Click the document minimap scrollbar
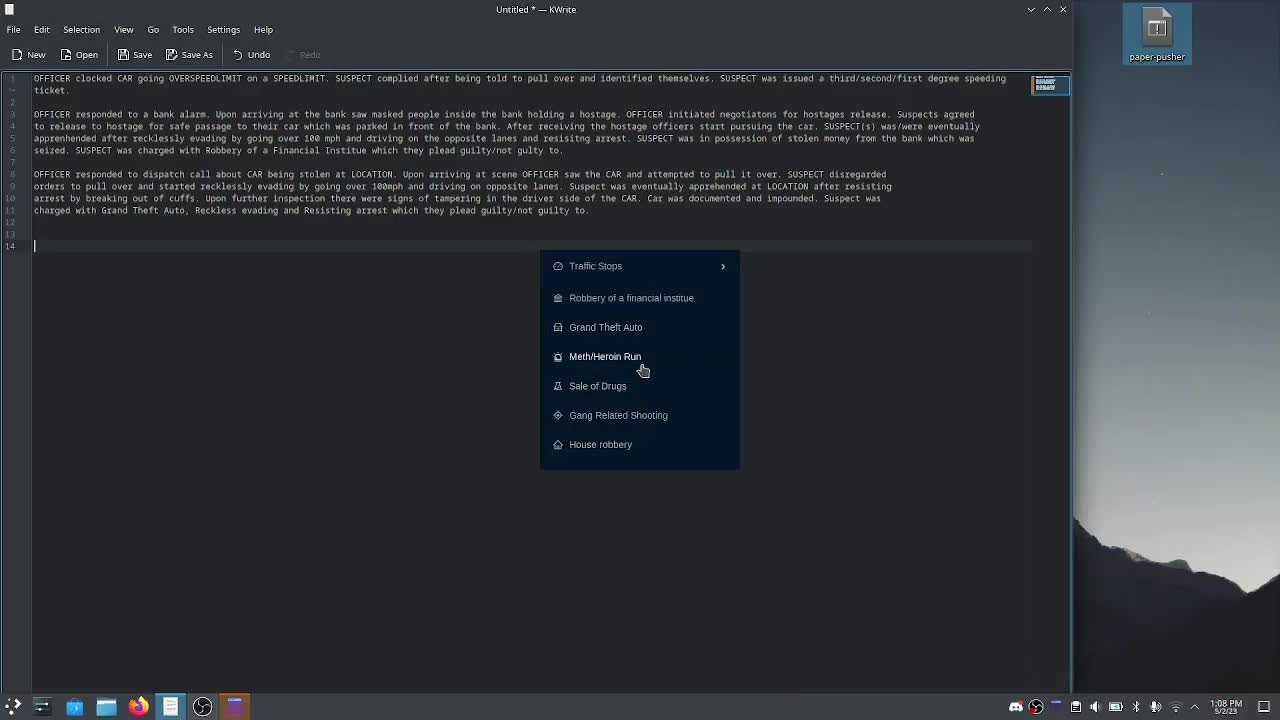 point(1046,85)
